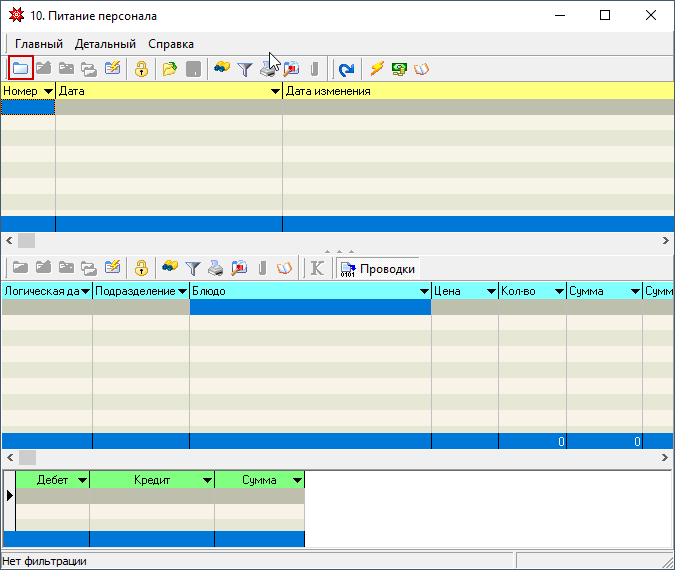Click the padlock icon in the lower toolbar
The height and width of the screenshot is (570, 675).
pyautogui.click(x=141, y=268)
